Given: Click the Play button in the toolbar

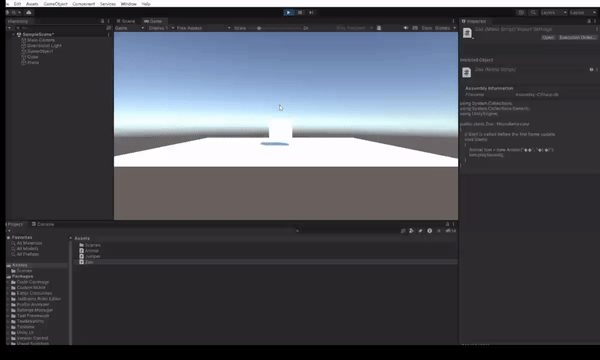Looking at the screenshot, I should click(x=289, y=13).
